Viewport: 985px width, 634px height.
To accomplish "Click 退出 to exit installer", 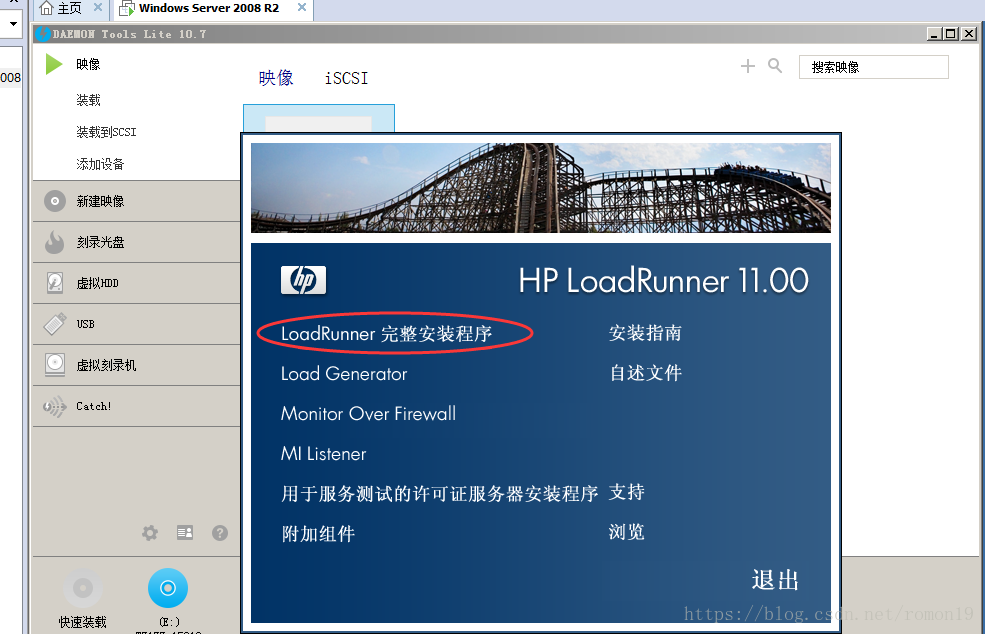I will click(775, 579).
